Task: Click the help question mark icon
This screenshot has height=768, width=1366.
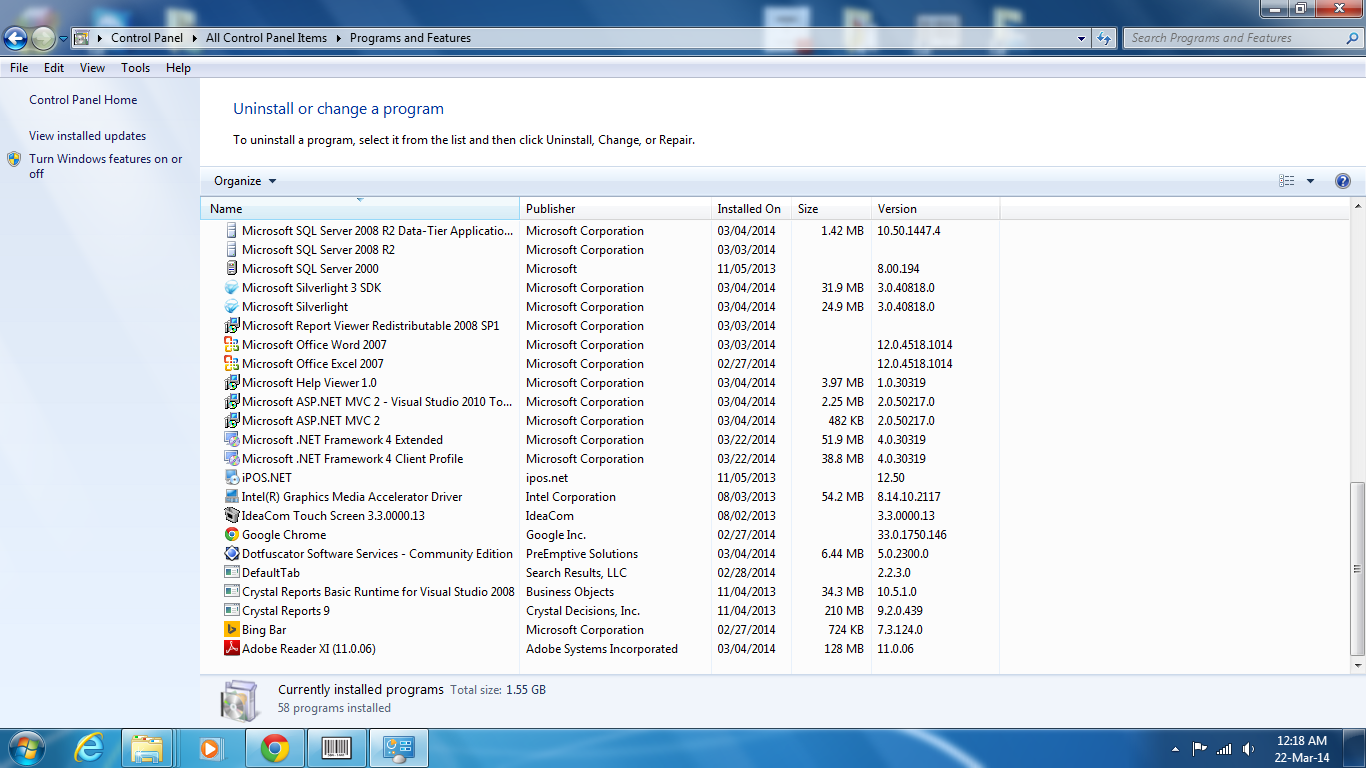Action: click(1343, 181)
